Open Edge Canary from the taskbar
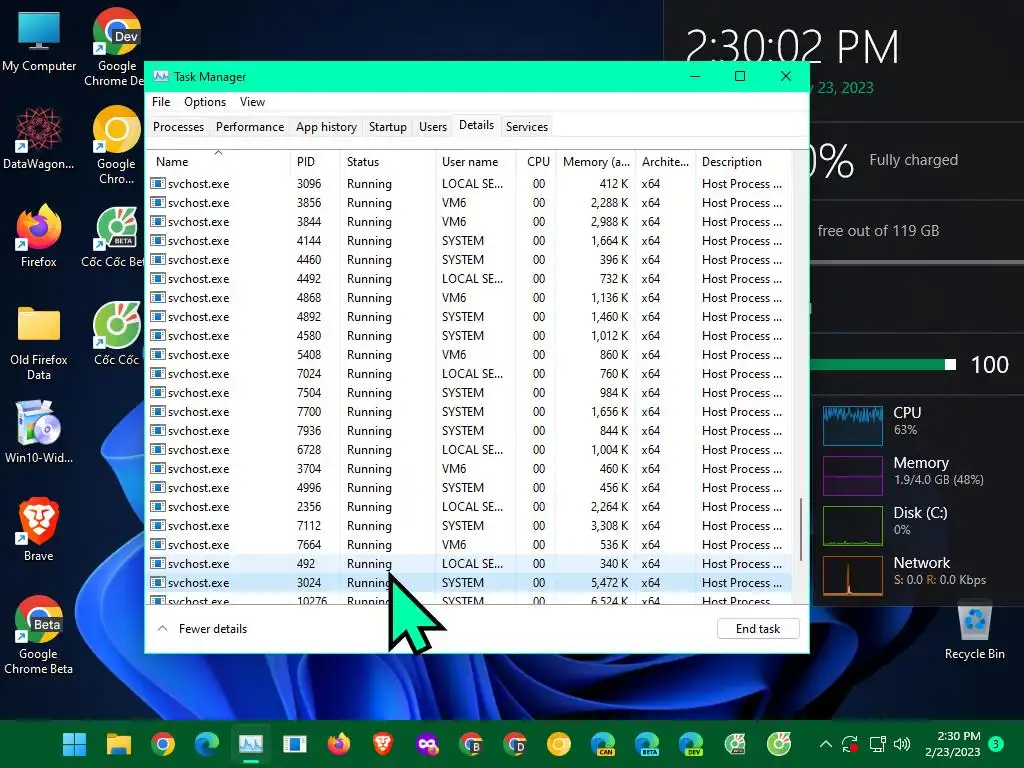The image size is (1024, 768). [x=603, y=743]
